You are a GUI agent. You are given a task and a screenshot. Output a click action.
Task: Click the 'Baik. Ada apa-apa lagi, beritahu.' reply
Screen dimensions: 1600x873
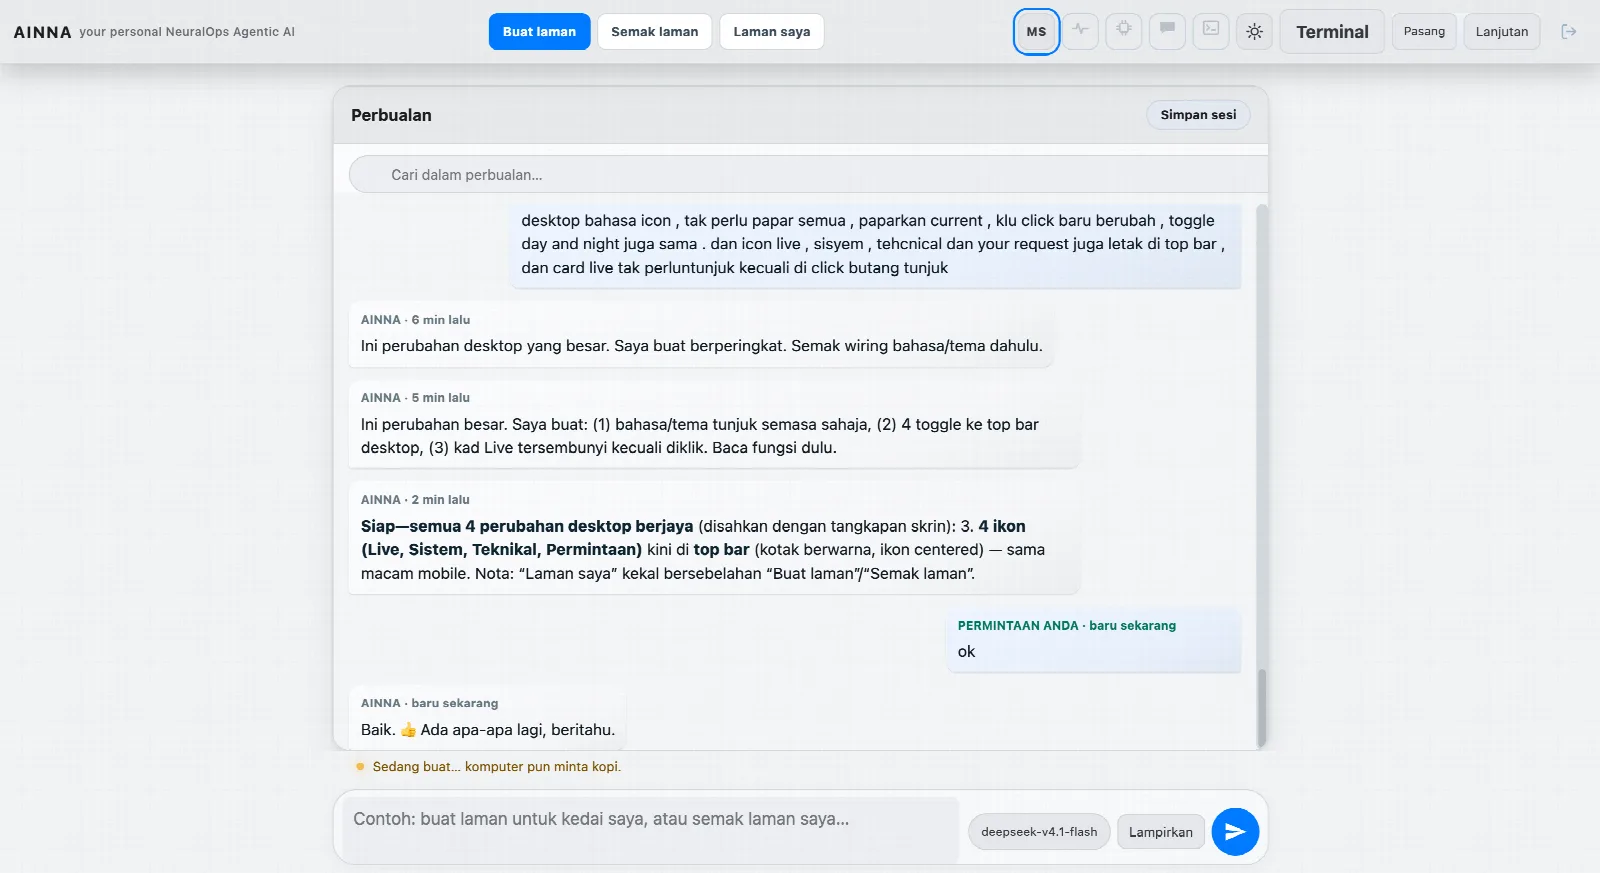[x=488, y=719]
